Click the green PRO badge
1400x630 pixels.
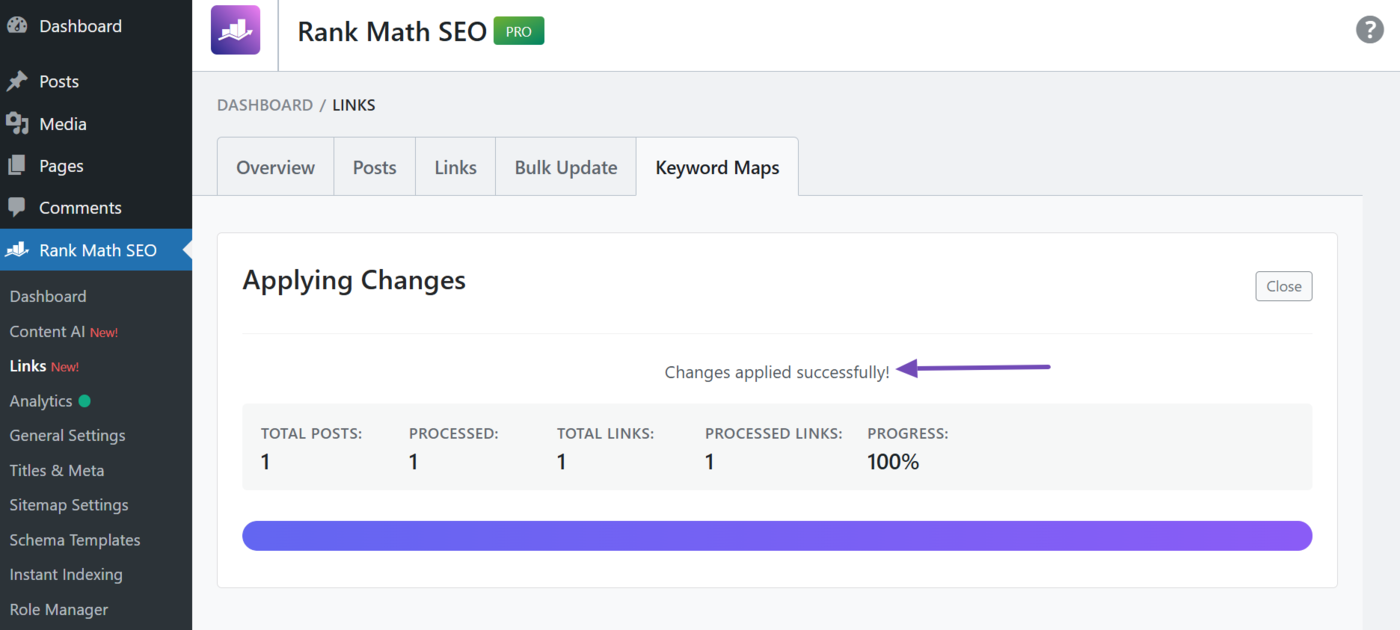point(518,31)
